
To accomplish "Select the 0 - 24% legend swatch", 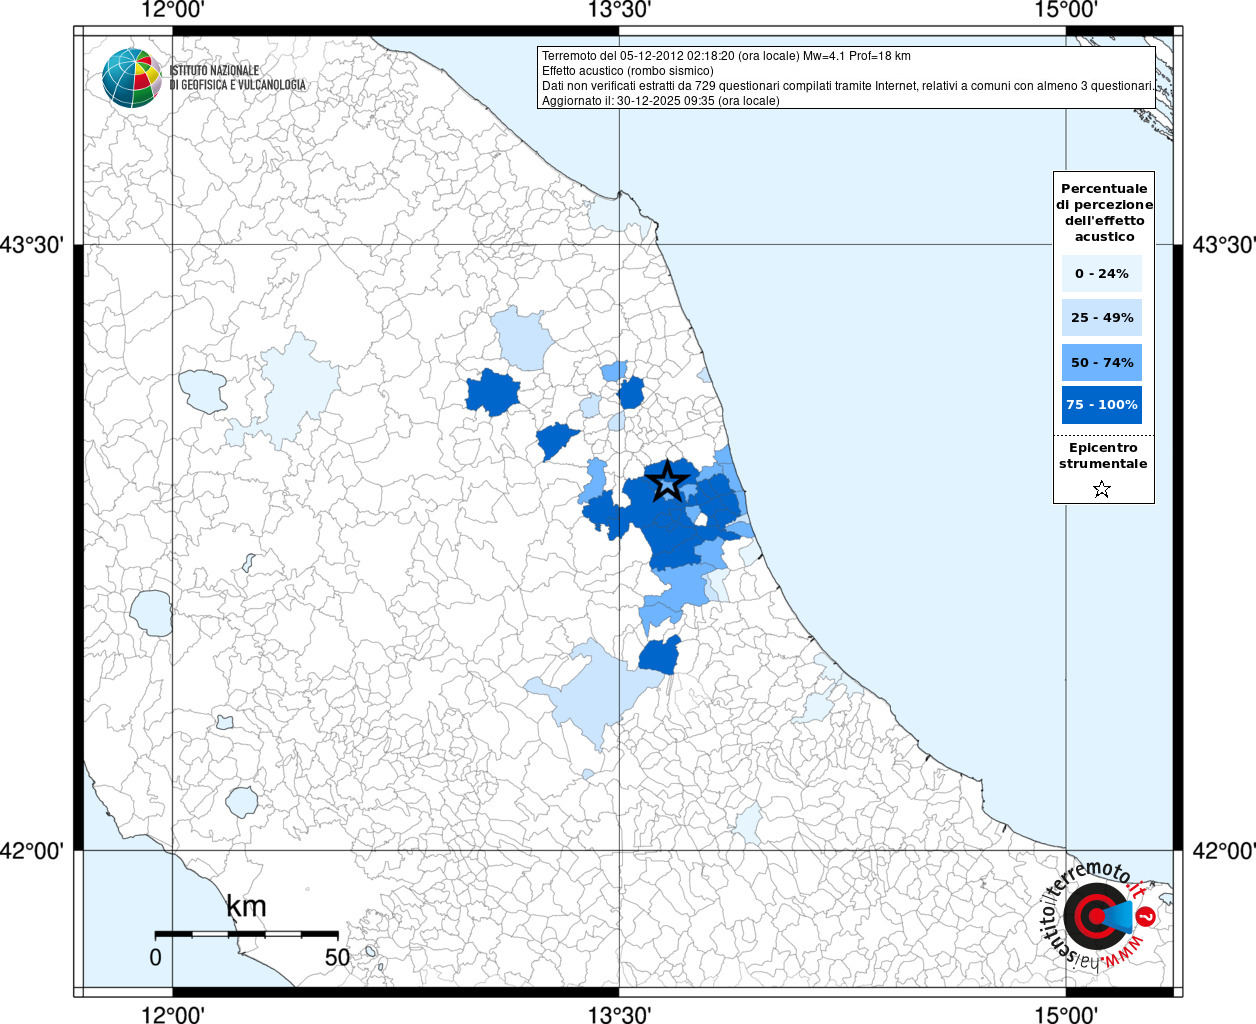I will [1102, 273].
